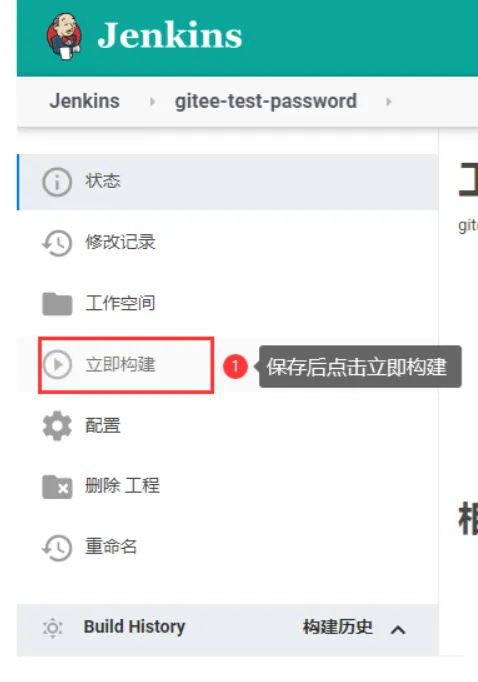Click the 配置 gear icon
478x682 pixels.
[x=57, y=425]
